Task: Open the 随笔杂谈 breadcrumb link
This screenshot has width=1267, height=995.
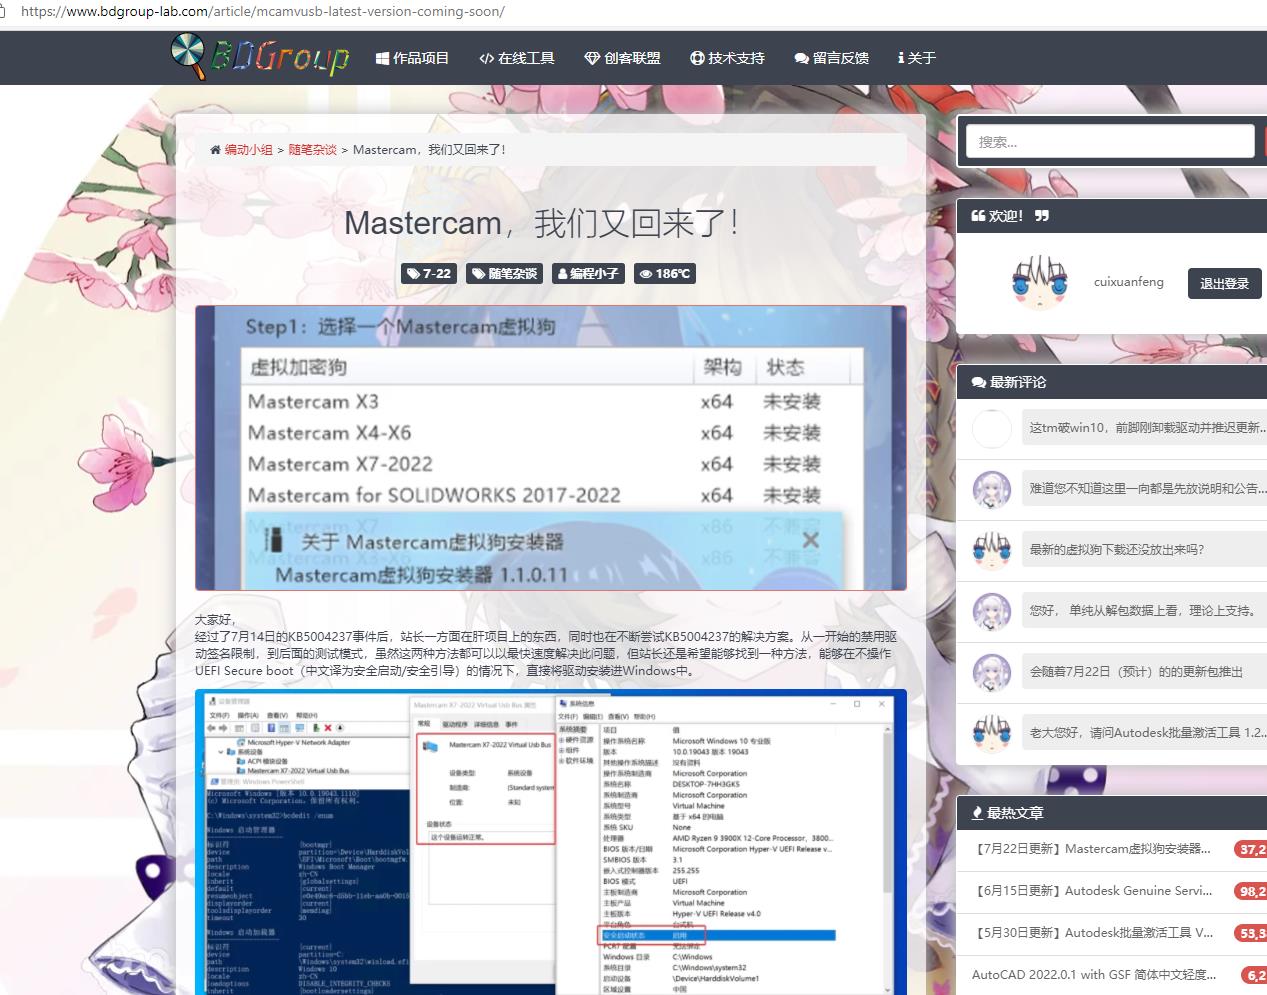Action: [313, 150]
